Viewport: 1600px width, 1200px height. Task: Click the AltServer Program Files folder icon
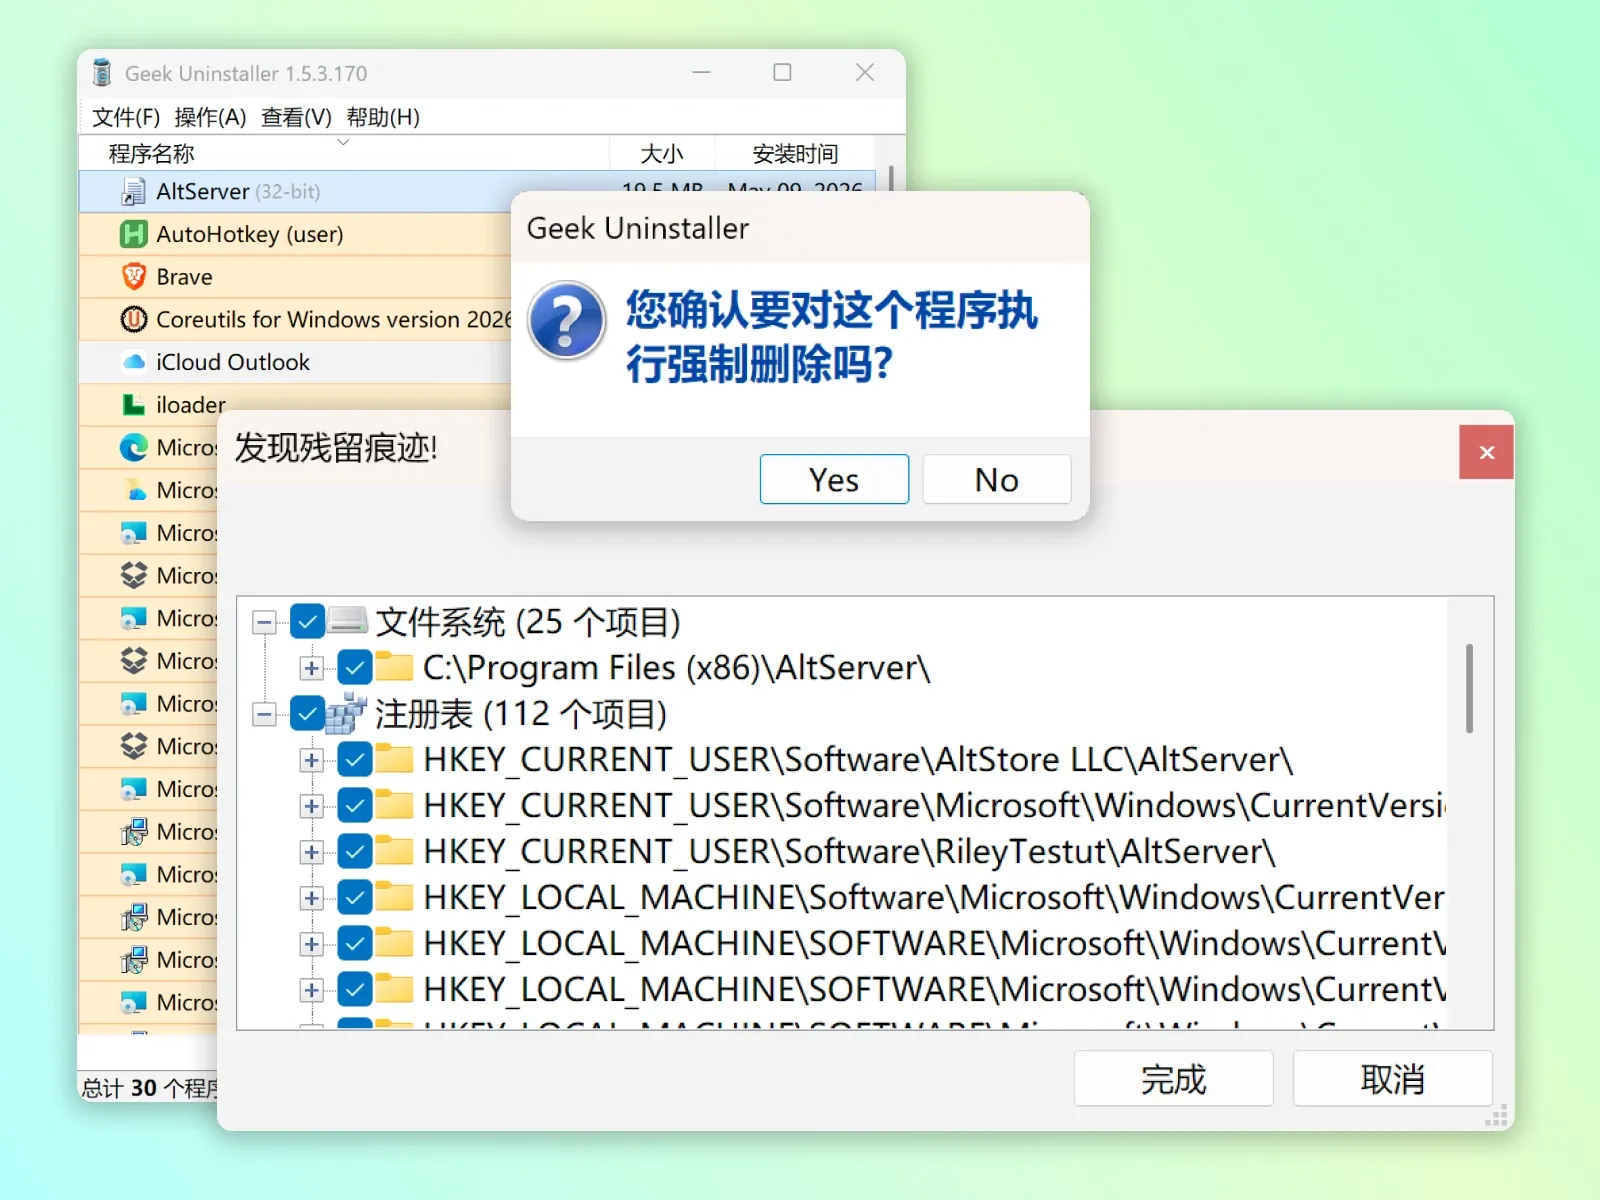(395, 666)
